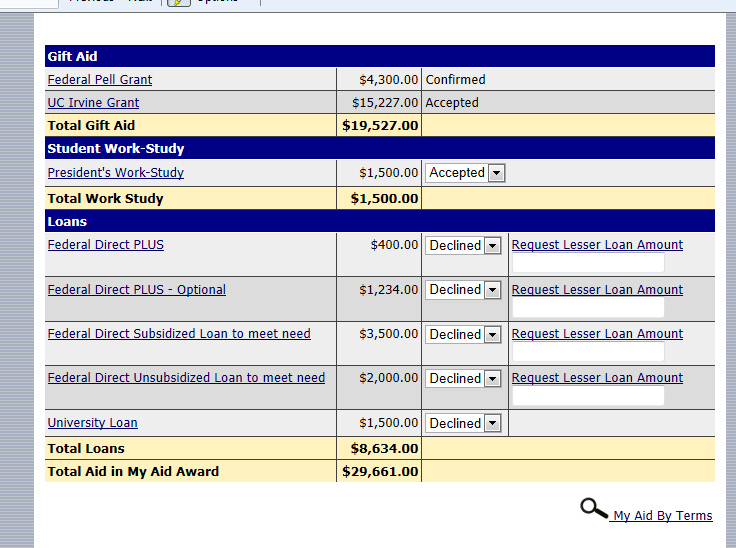The height and width of the screenshot is (548, 736).
Task: Click the Accepted status for UC Irvine Grant
Action: pyautogui.click(x=452, y=102)
